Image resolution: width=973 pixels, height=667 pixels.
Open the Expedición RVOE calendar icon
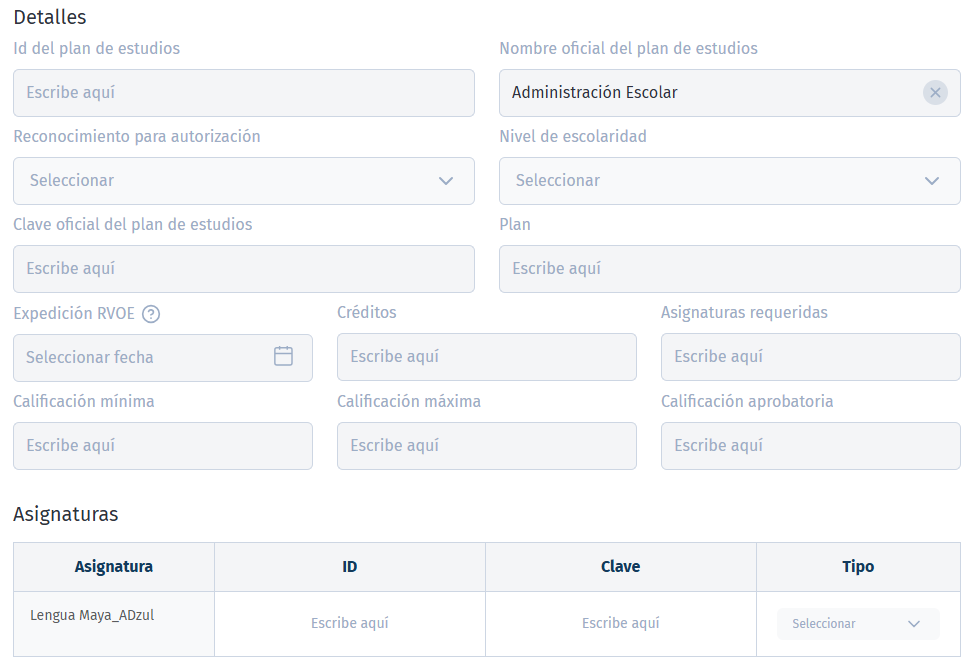(284, 357)
